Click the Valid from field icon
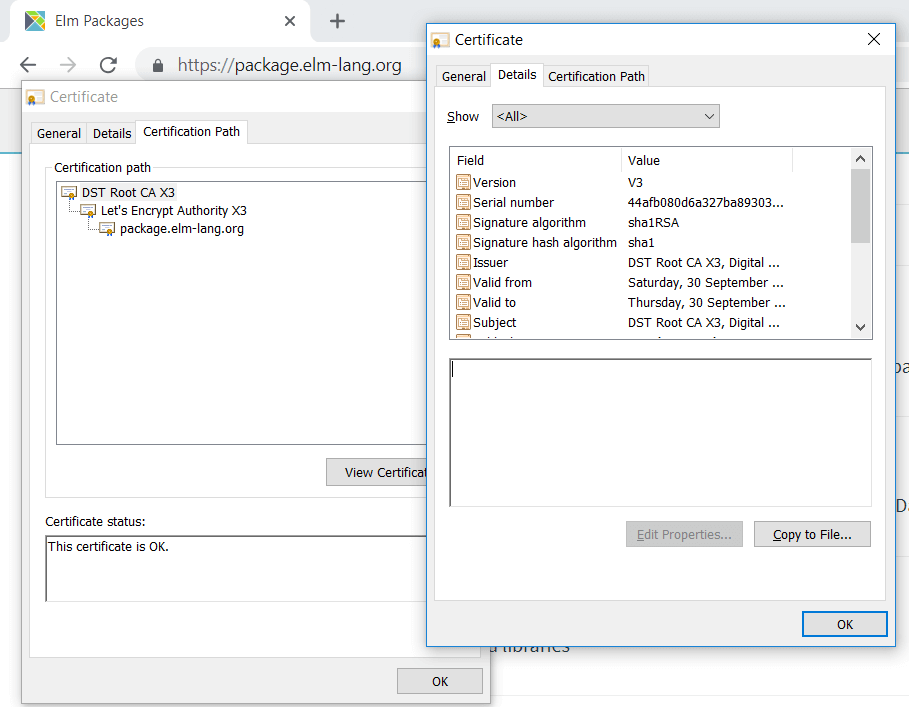The image size is (909, 707). coord(463,282)
